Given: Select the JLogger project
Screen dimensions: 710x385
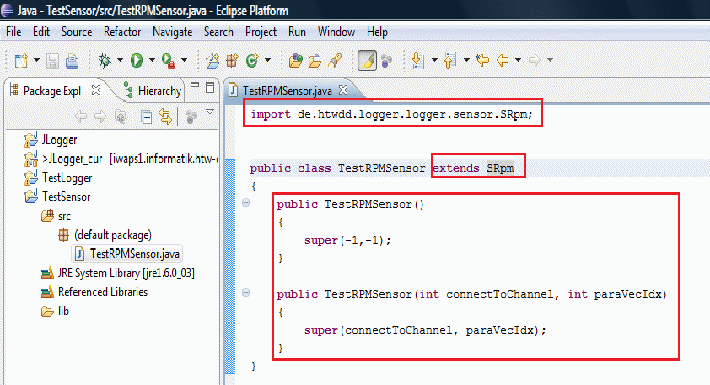Looking at the screenshot, I should click(x=51, y=140).
